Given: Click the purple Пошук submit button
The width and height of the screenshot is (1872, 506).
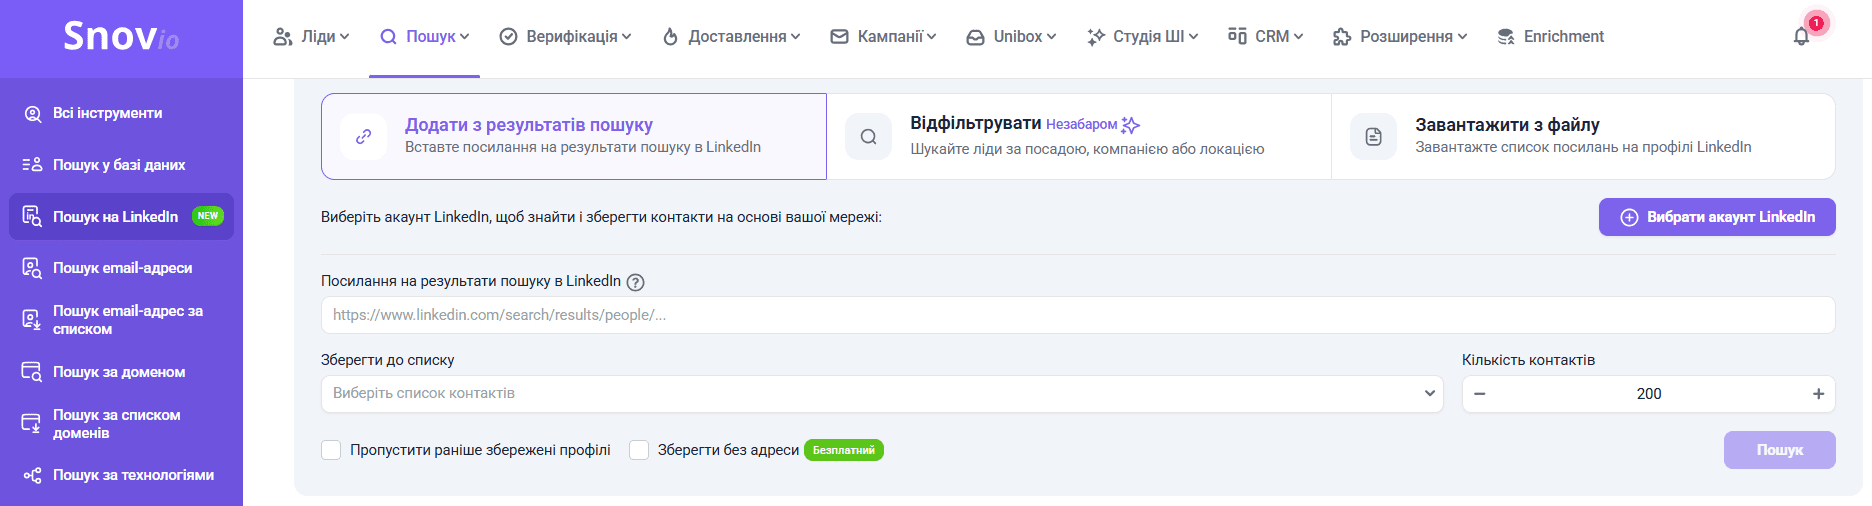Looking at the screenshot, I should (1780, 450).
